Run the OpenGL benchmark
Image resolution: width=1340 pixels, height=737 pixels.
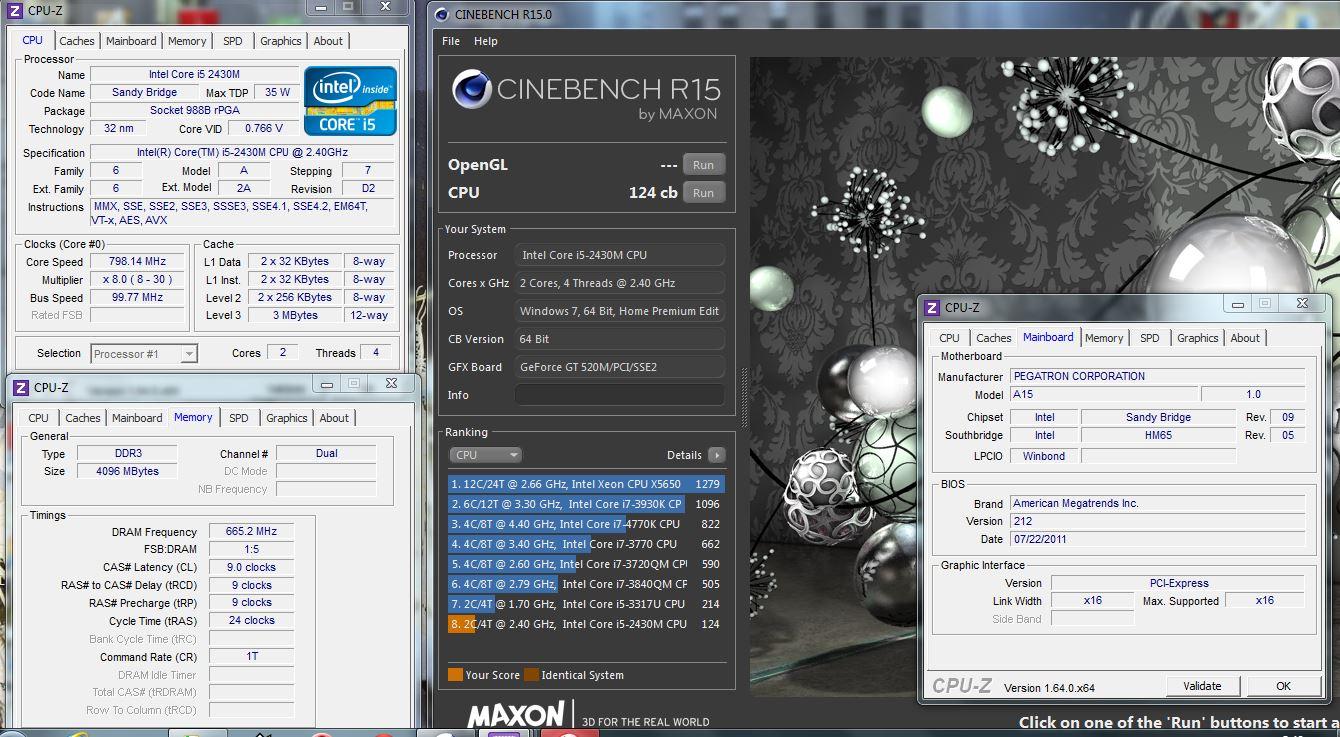pos(704,165)
